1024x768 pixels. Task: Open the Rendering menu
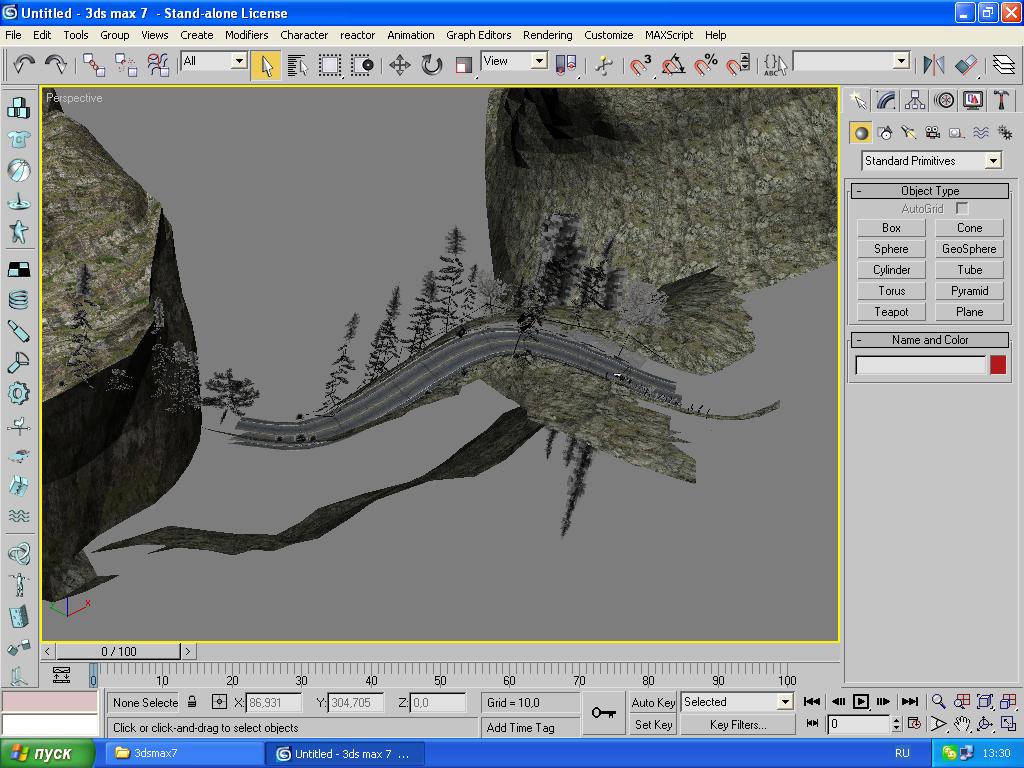tap(547, 35)
